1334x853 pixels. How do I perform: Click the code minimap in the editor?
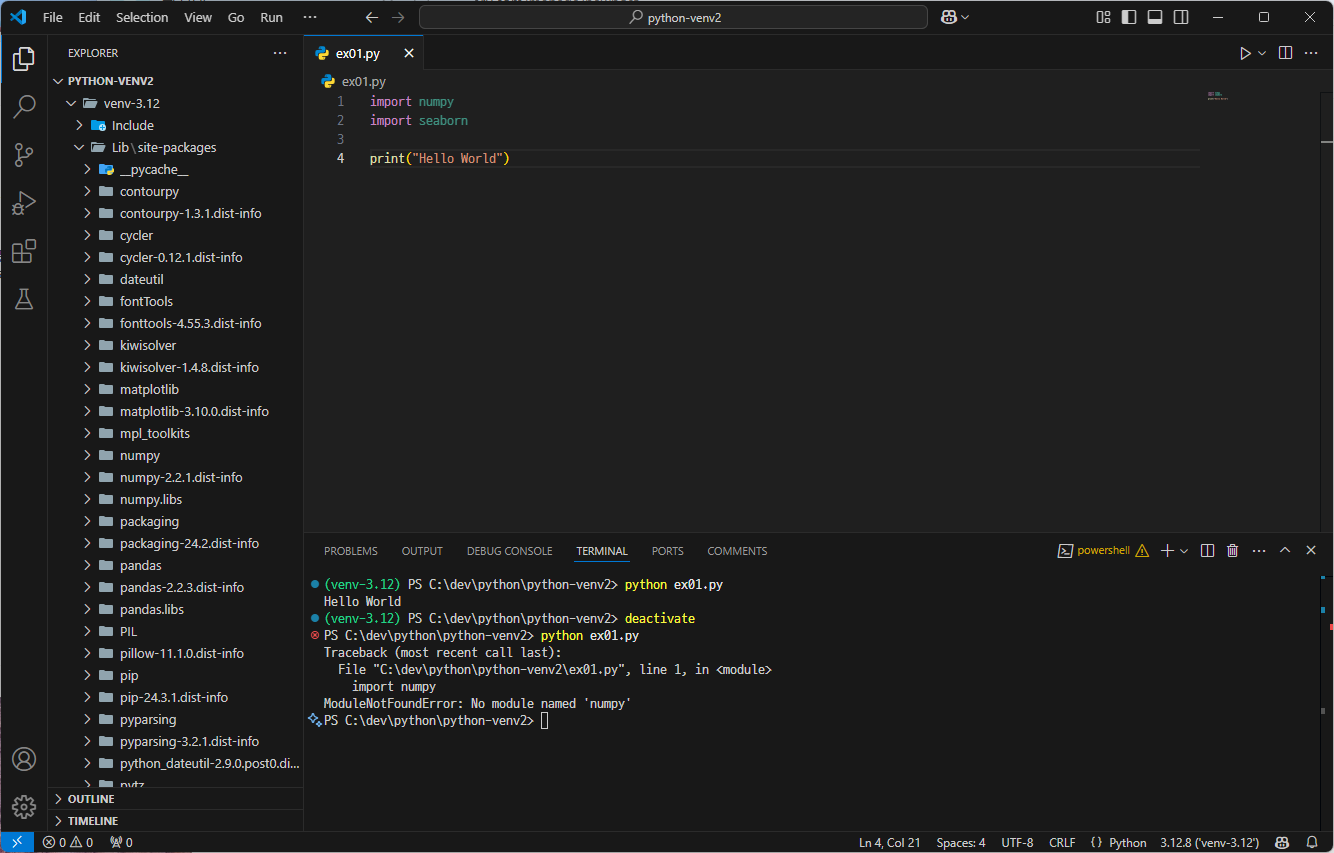(x=1218, y=96)
